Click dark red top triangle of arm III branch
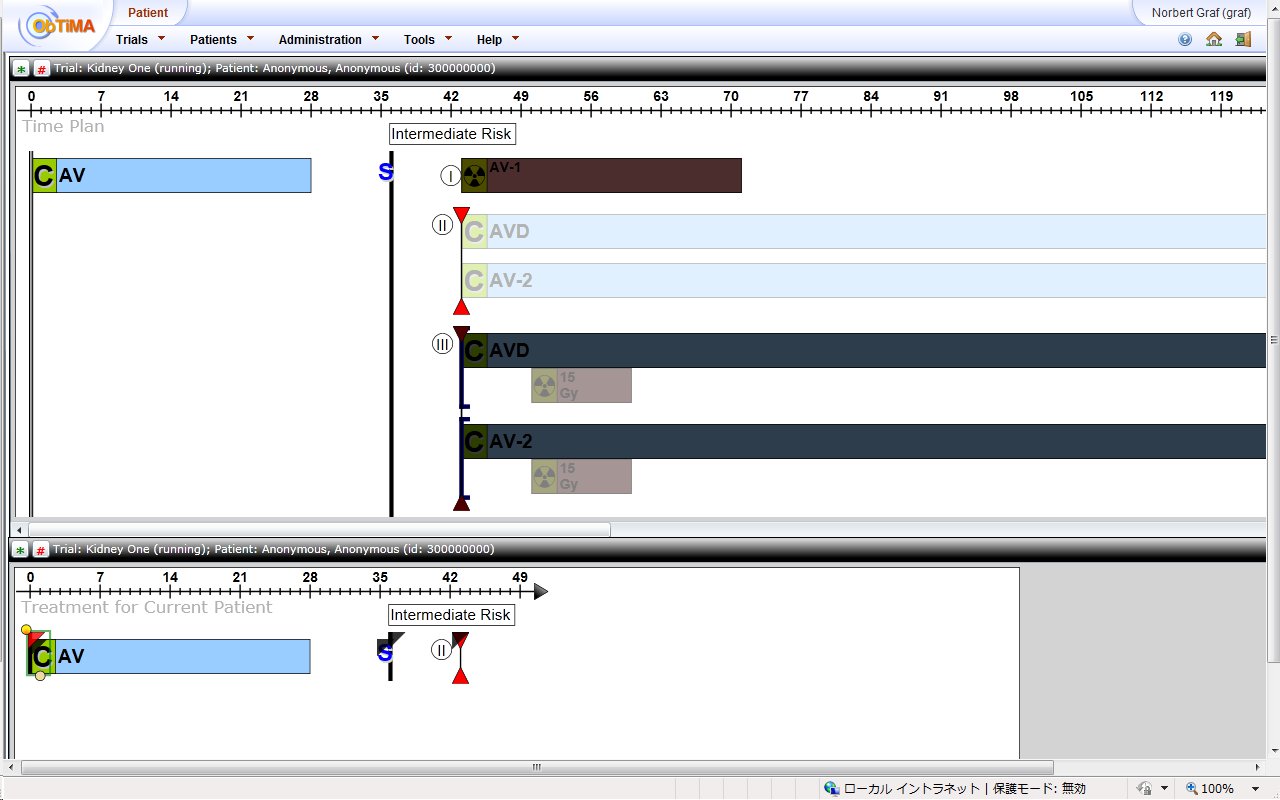Viewport: 1280px width, 800px height. pos(461,333)
